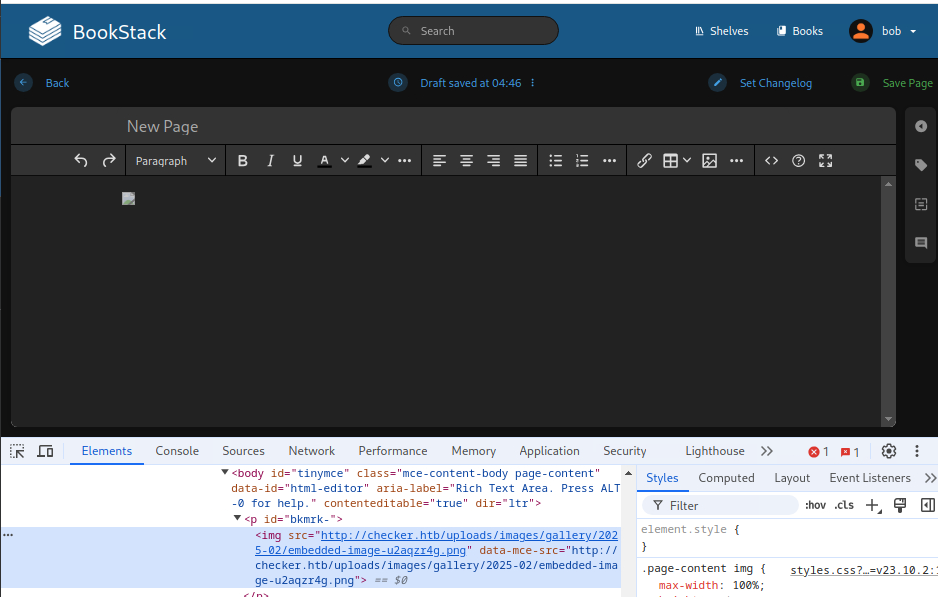Open the Paragraph format dropdown
Viewport: 938px width, 597px height.
click(x=175, y=160)
